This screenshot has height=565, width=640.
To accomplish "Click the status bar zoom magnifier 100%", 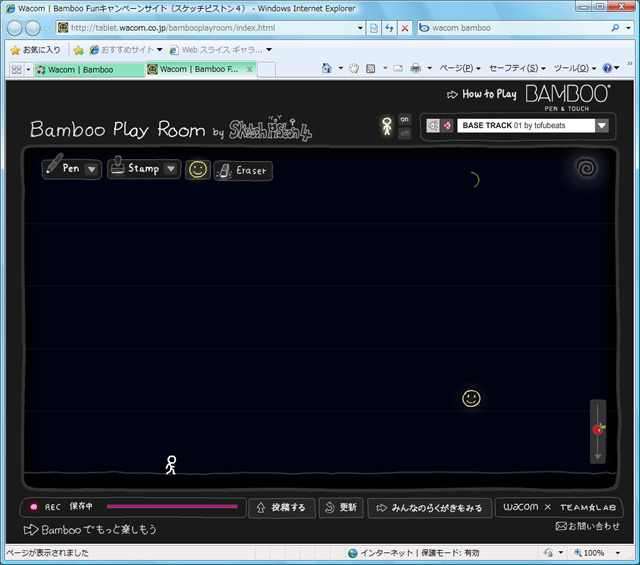I will 589,553.
